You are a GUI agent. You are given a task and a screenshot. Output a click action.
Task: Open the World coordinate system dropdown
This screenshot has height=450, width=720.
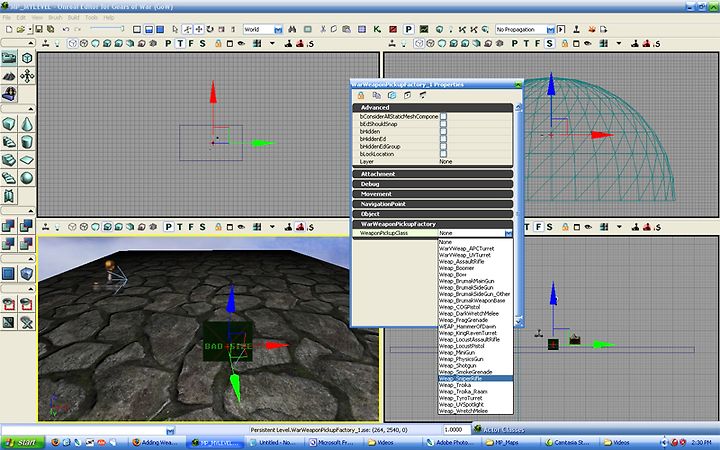(x=278, y=29)
